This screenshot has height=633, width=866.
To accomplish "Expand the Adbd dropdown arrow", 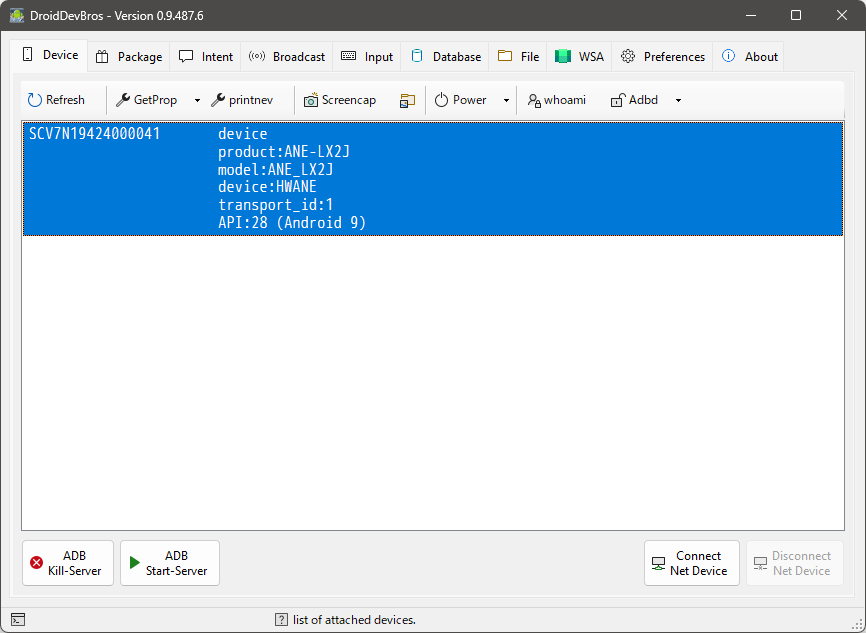I will click(x=678, y=100).
